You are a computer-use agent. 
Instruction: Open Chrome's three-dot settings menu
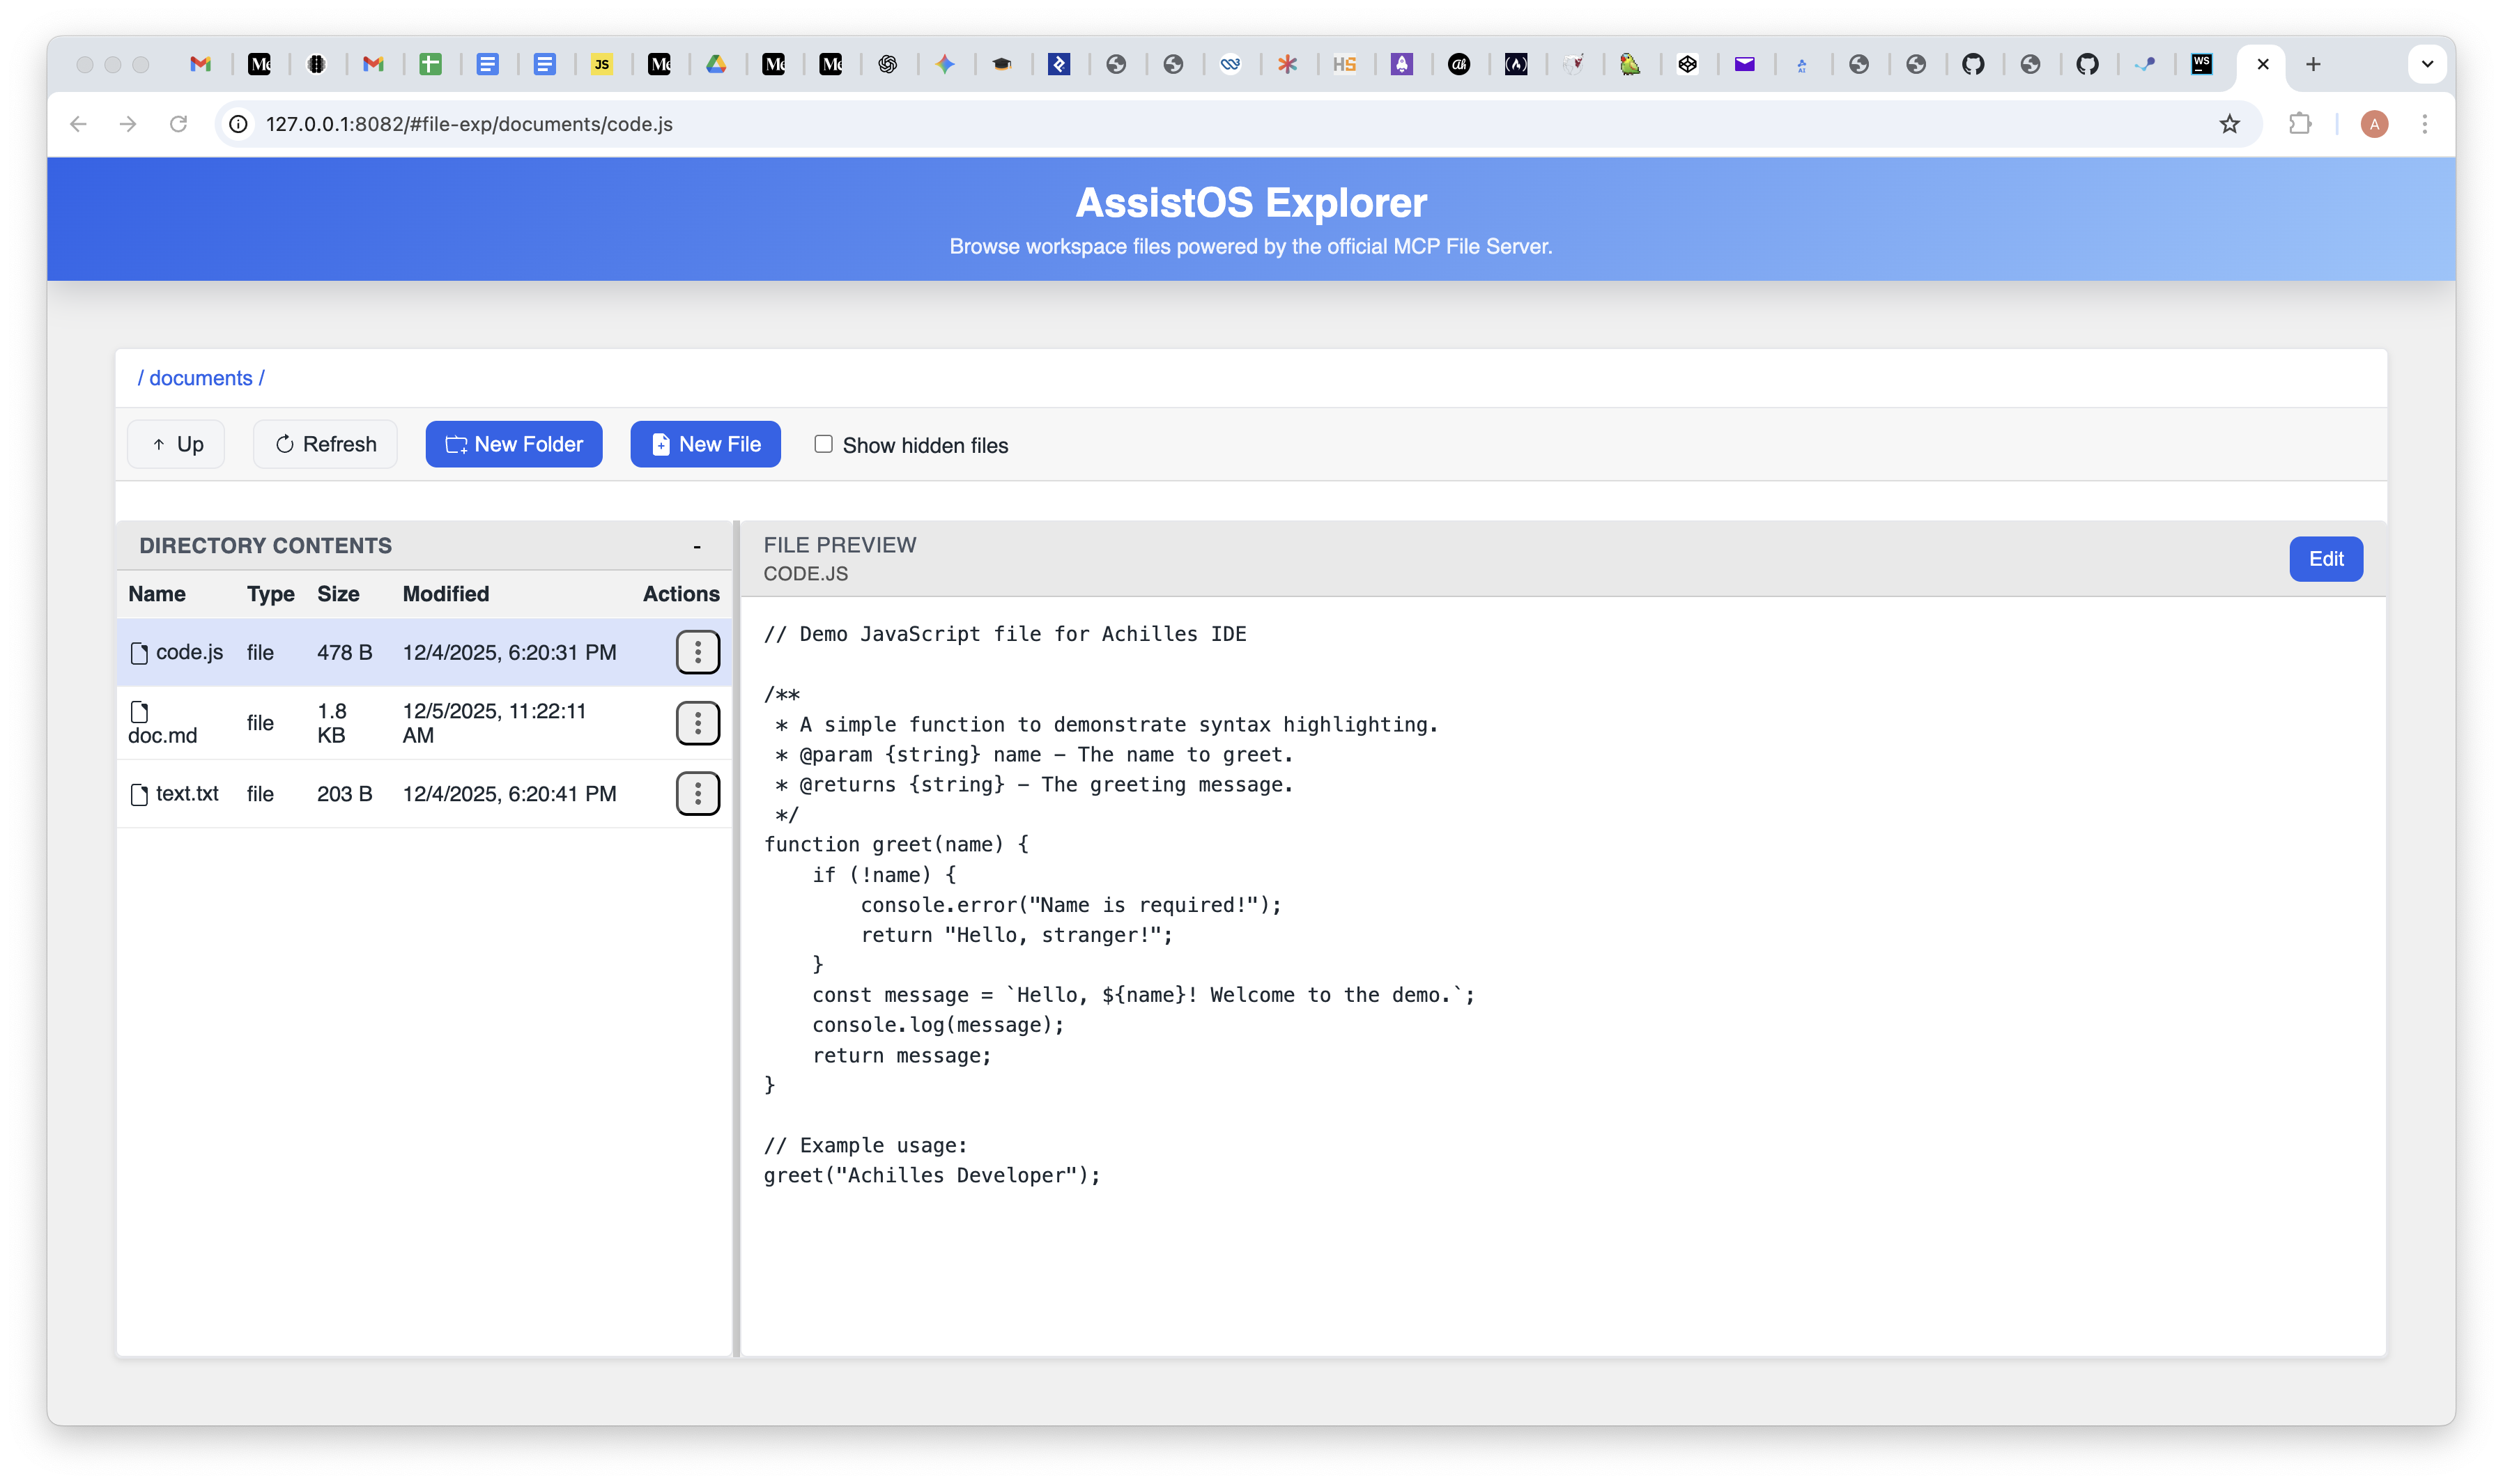(x=2426, y=124)
